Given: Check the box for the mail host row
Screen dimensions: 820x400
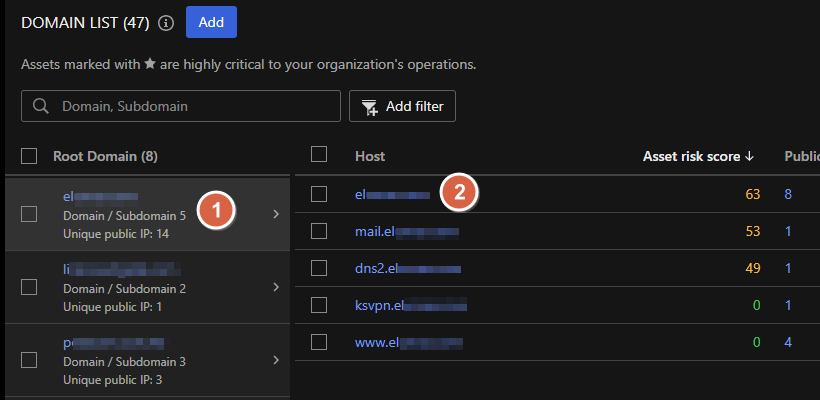Looking at the screenshot, I should [x=319, y=231].
